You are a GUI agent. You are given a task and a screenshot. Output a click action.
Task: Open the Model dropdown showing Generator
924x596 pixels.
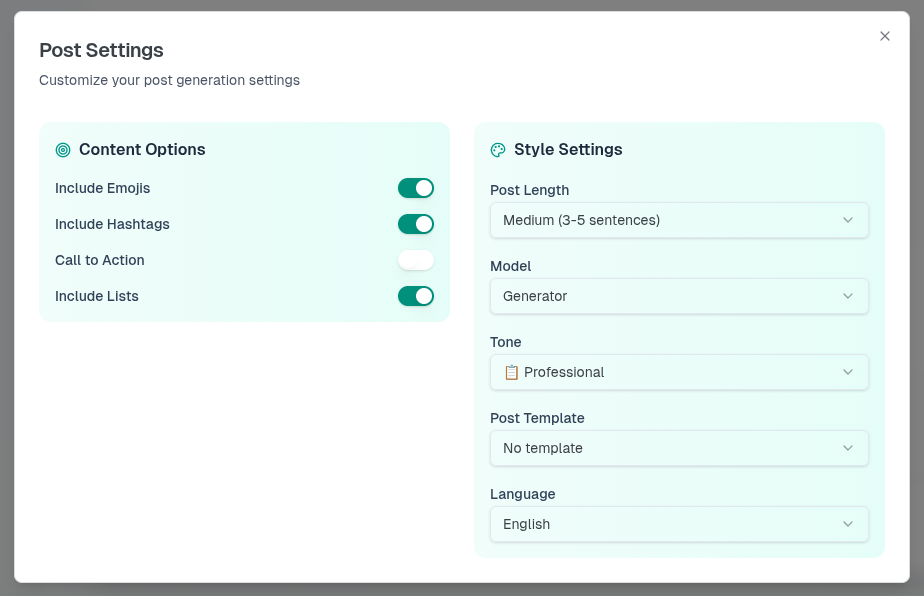pos(679,296)
